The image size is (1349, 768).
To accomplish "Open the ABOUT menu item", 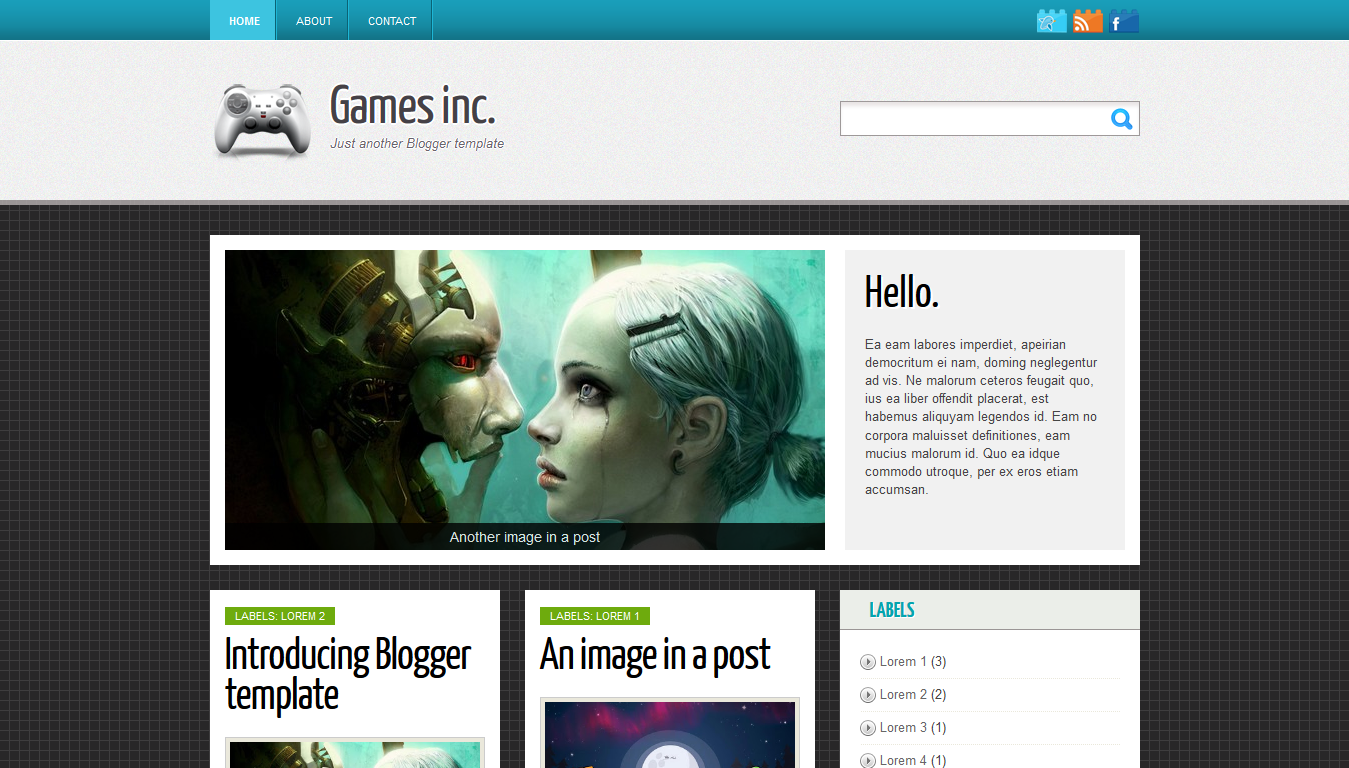I will 314,20.
